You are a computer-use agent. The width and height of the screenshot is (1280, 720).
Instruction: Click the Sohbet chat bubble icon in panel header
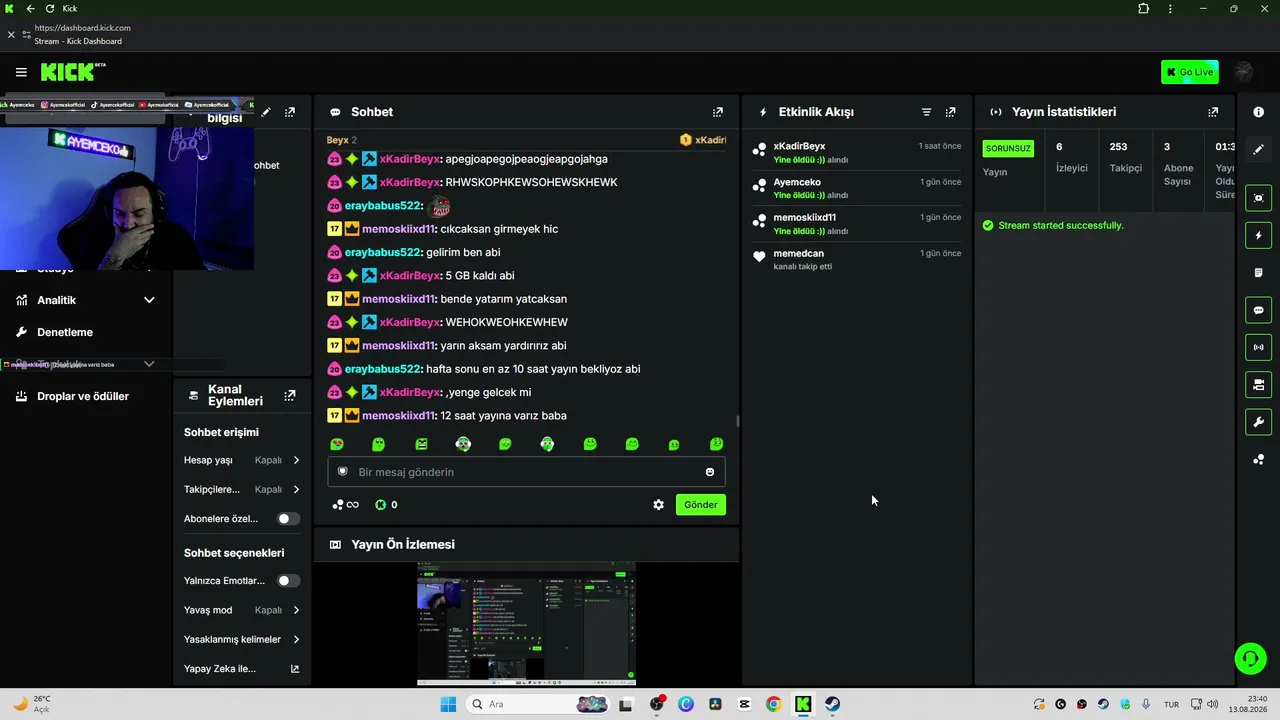click(x=335, y=112)
